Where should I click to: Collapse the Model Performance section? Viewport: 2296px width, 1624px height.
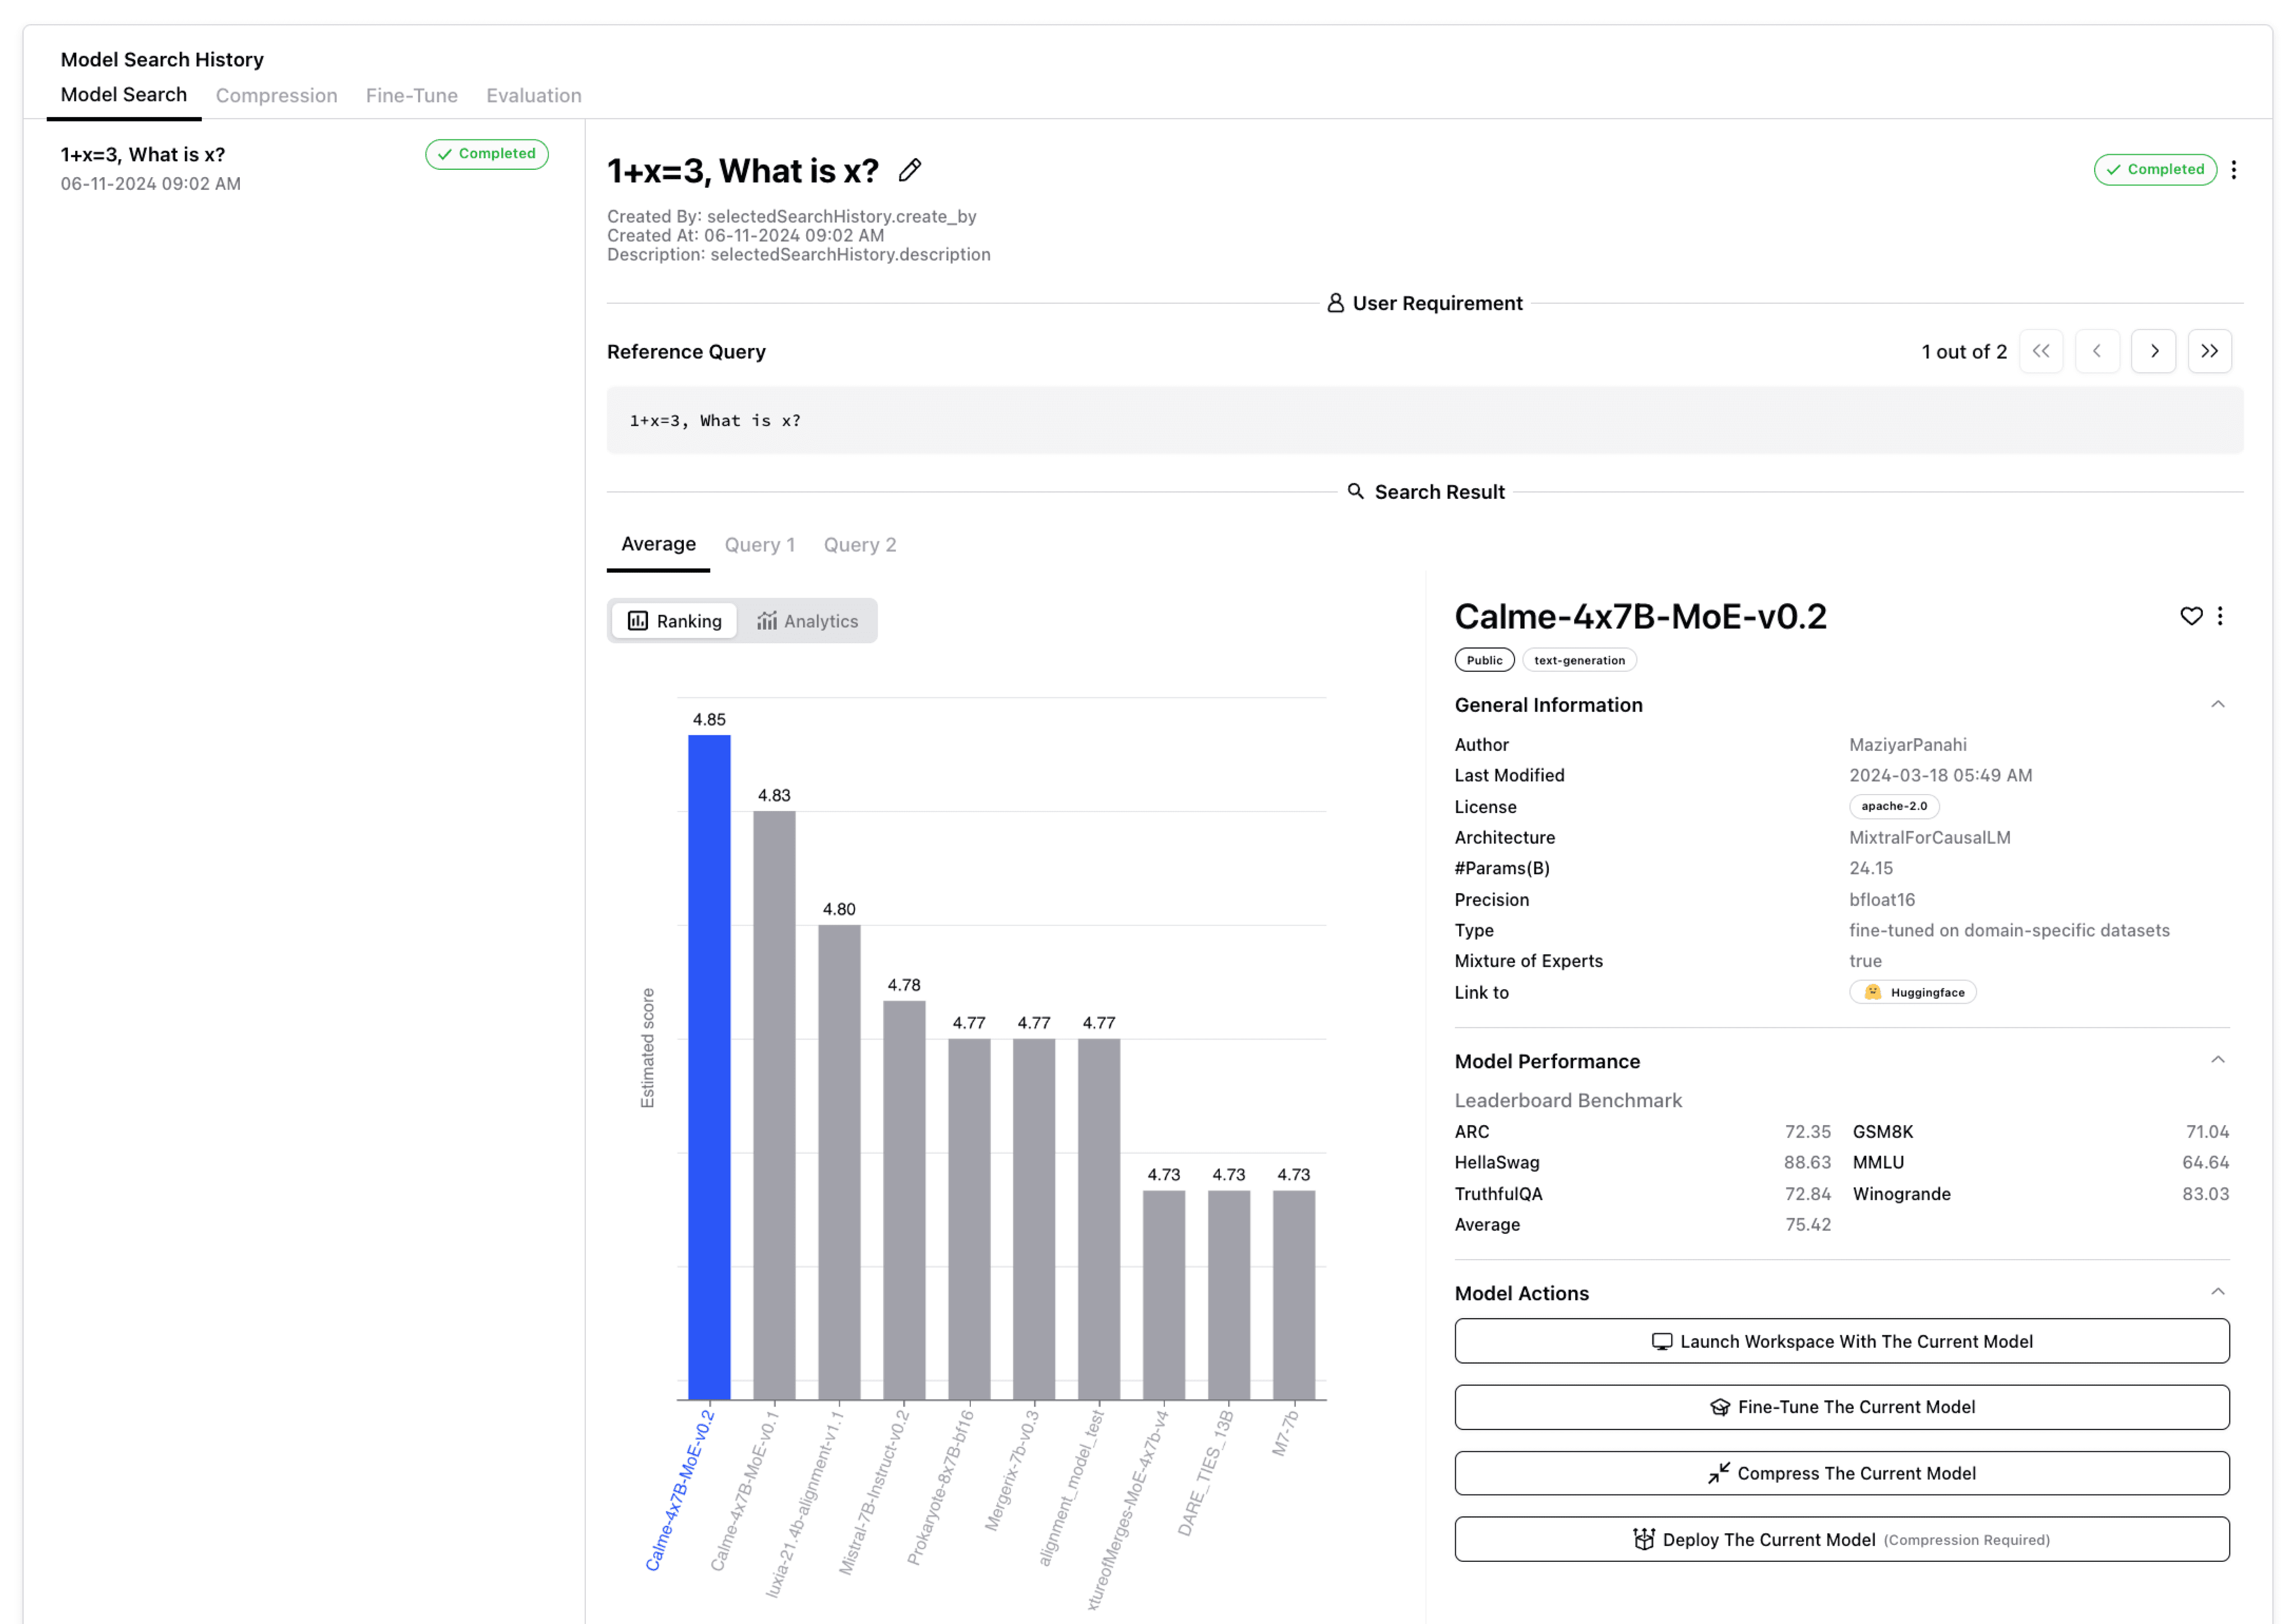coord(2217,1060)
